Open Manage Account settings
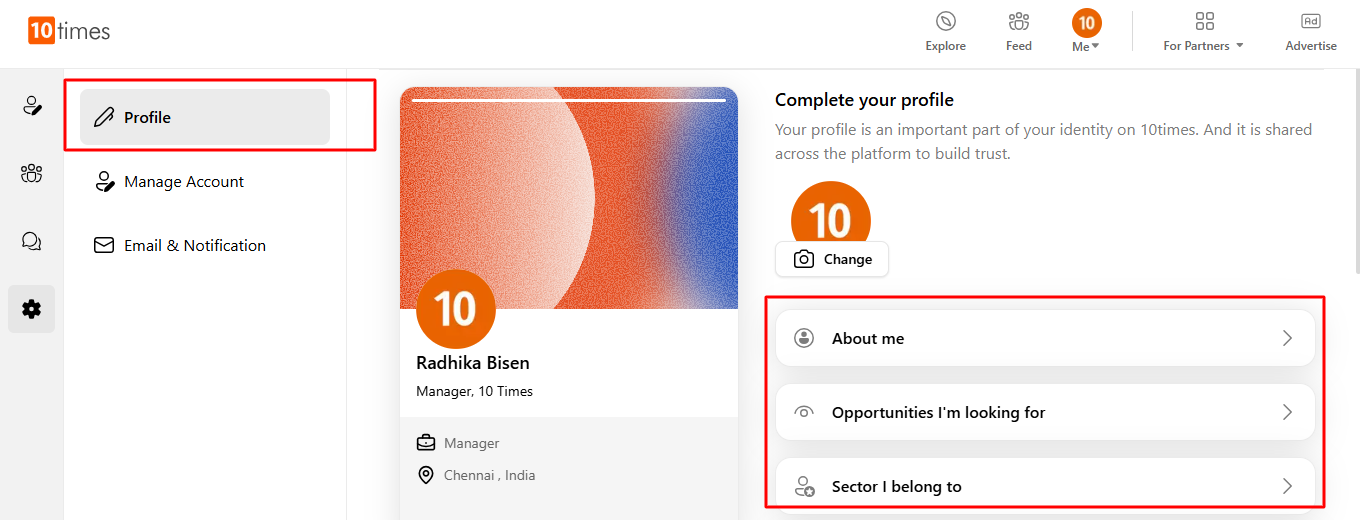The height and width of the screenshot is (520, 1360). coord(184,182)
